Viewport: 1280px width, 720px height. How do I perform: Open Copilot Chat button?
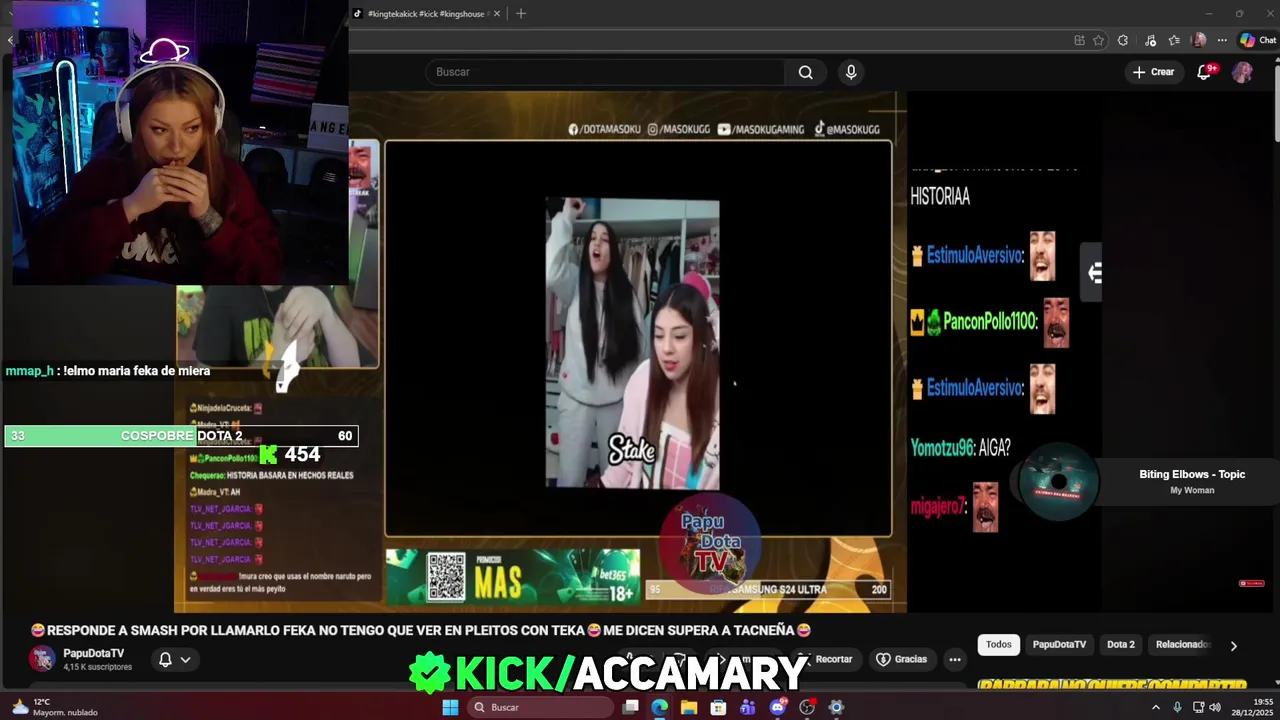pyautogui.click(x=1257, y=41)
